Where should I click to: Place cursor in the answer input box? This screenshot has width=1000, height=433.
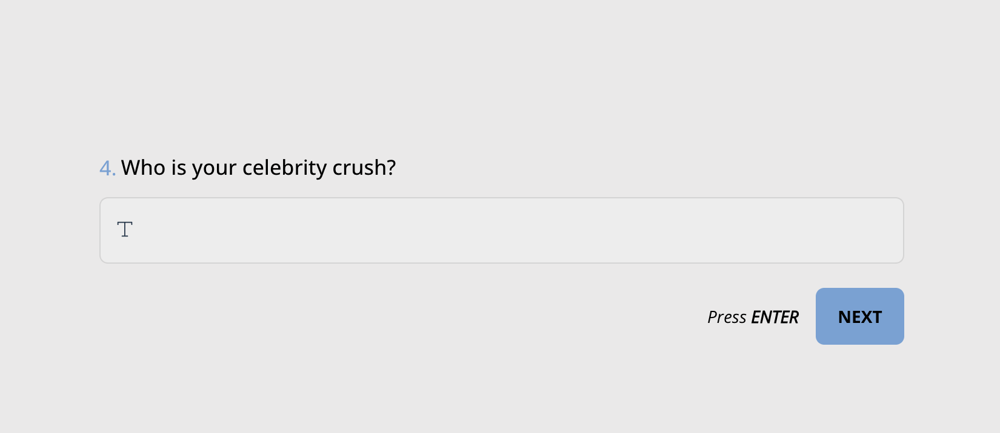501,230
